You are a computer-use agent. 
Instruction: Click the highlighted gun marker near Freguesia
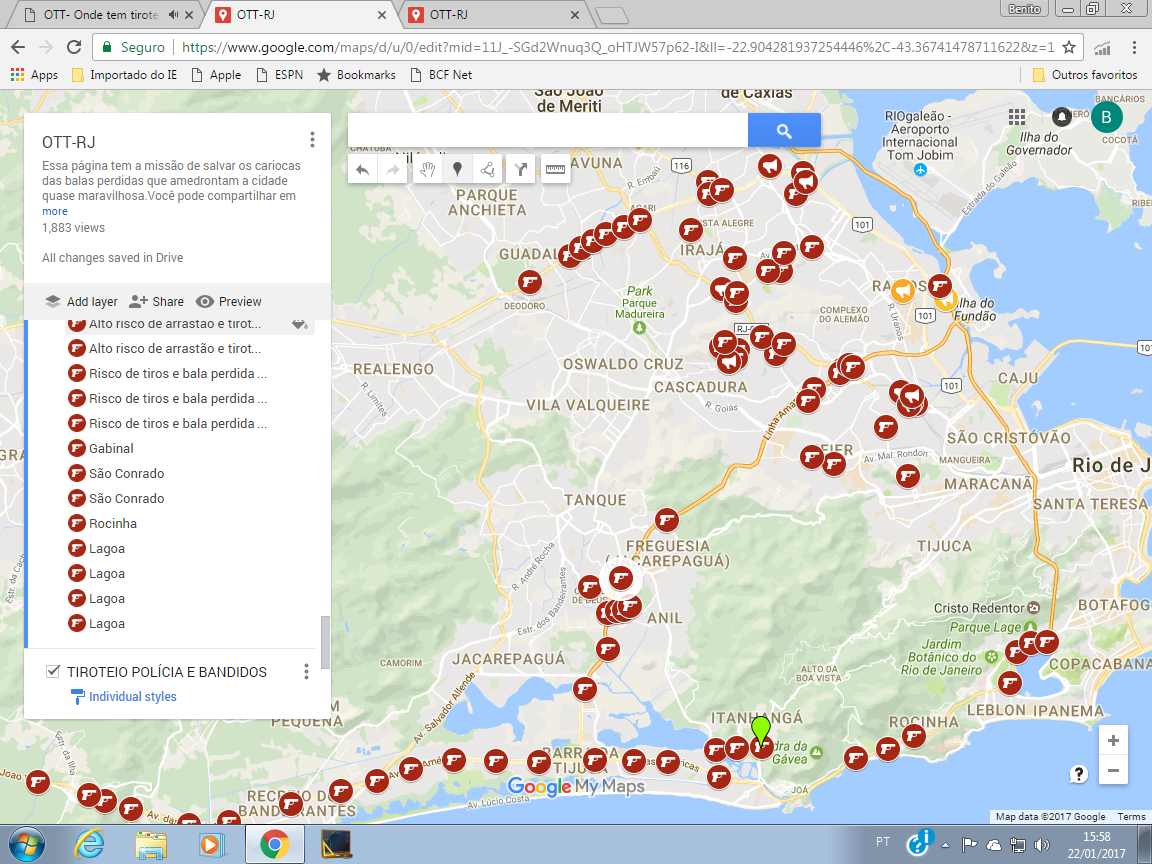tap(621, 578)
